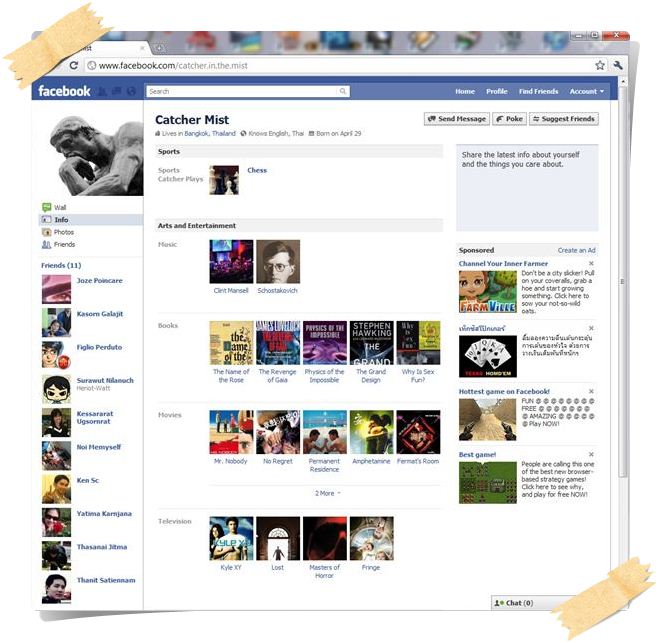Open The Name of the Rose cover
661x642 pixels.
(x=231, y=343)
